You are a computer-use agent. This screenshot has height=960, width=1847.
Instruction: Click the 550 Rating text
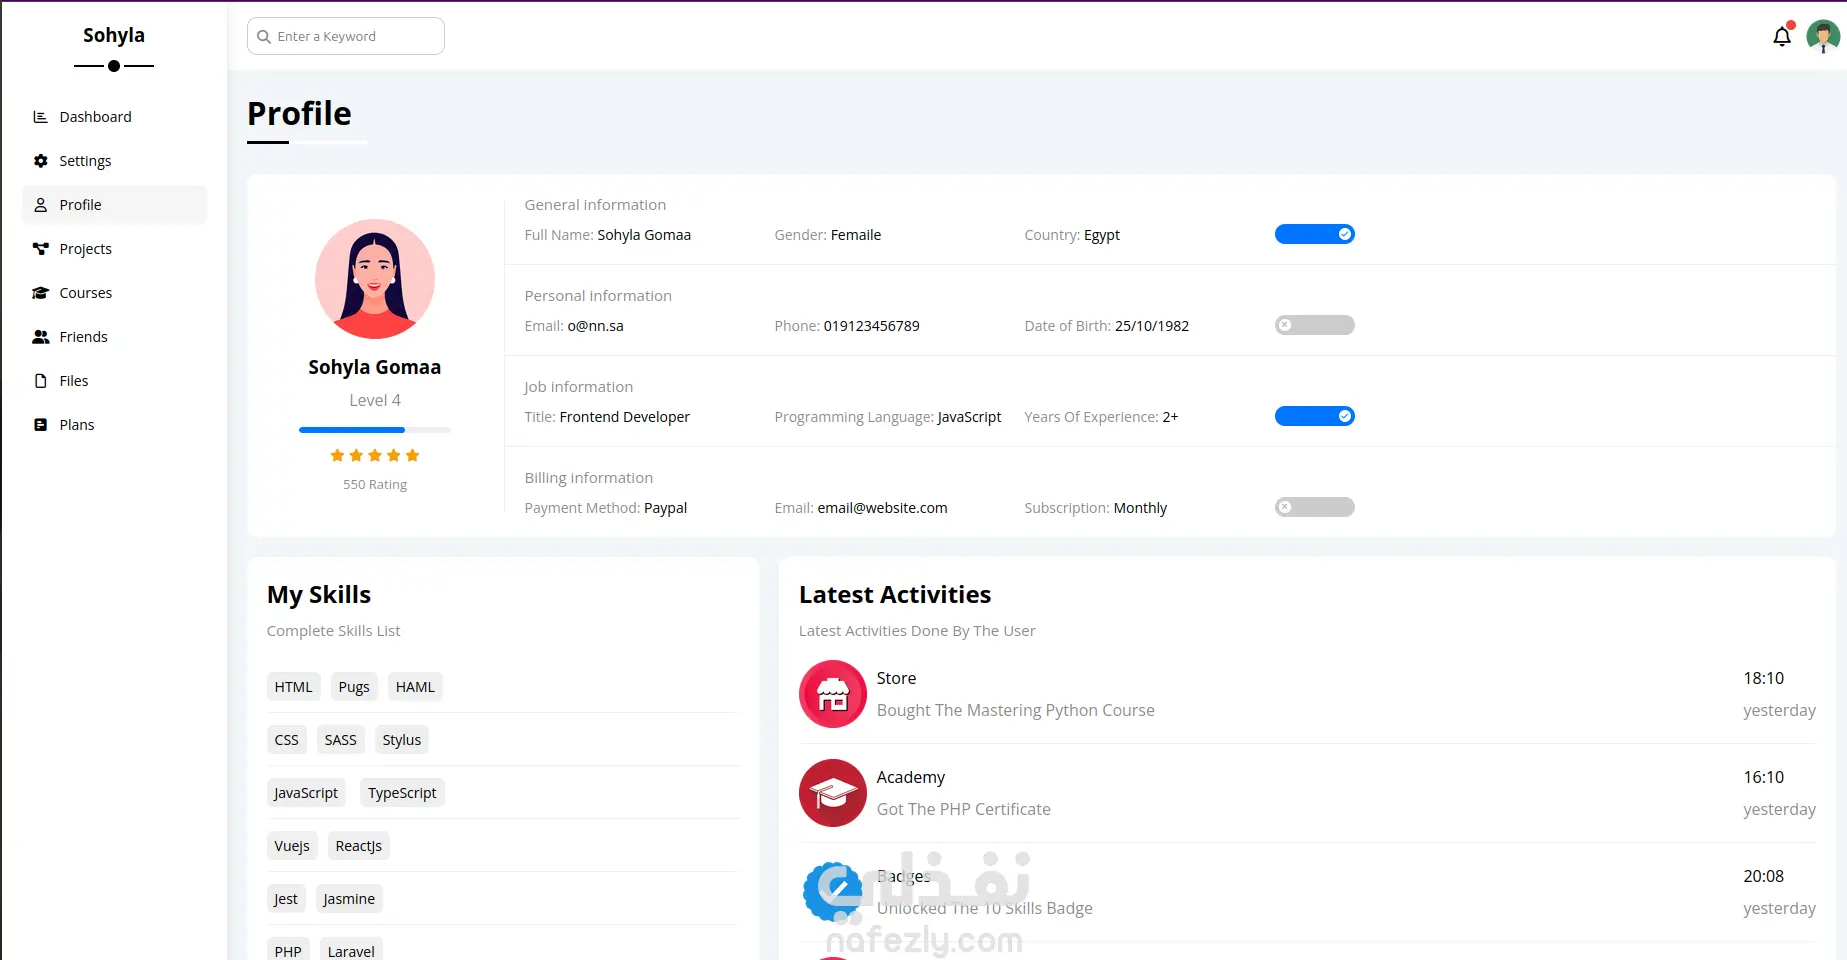[375, 485]
